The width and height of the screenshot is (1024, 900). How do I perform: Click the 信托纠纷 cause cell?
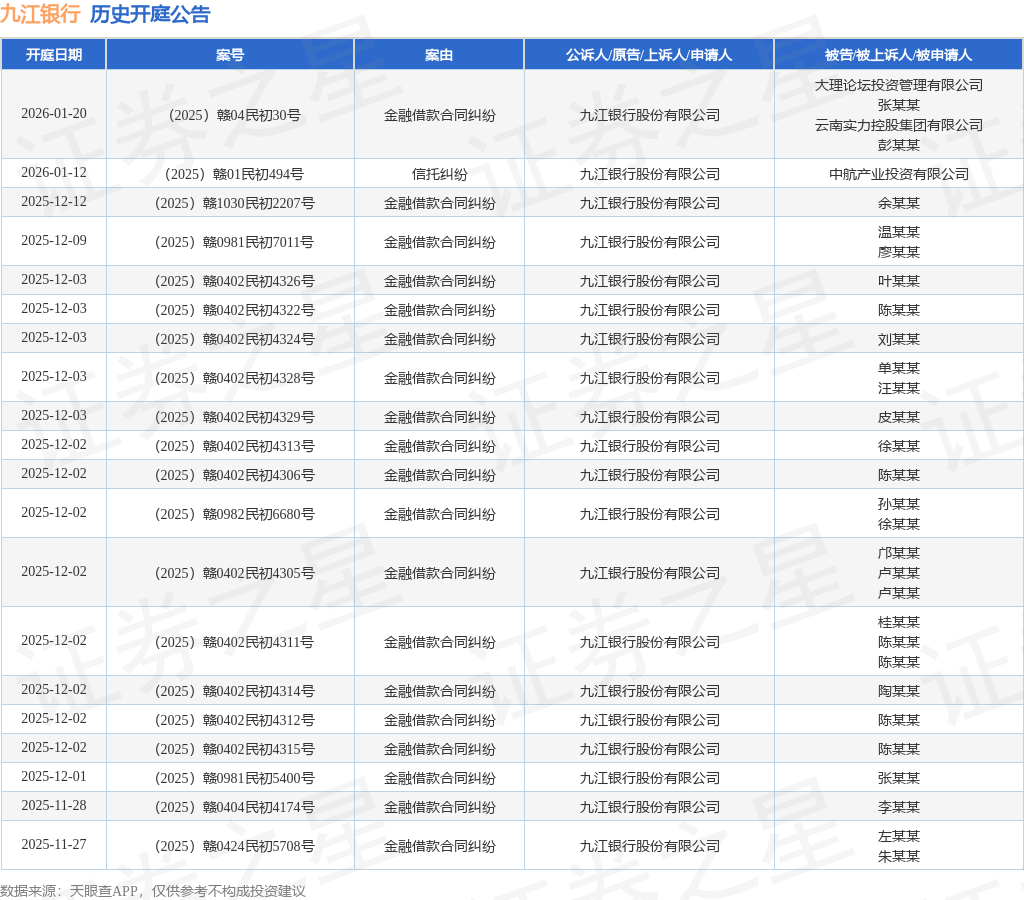click(x=440, y=174)
